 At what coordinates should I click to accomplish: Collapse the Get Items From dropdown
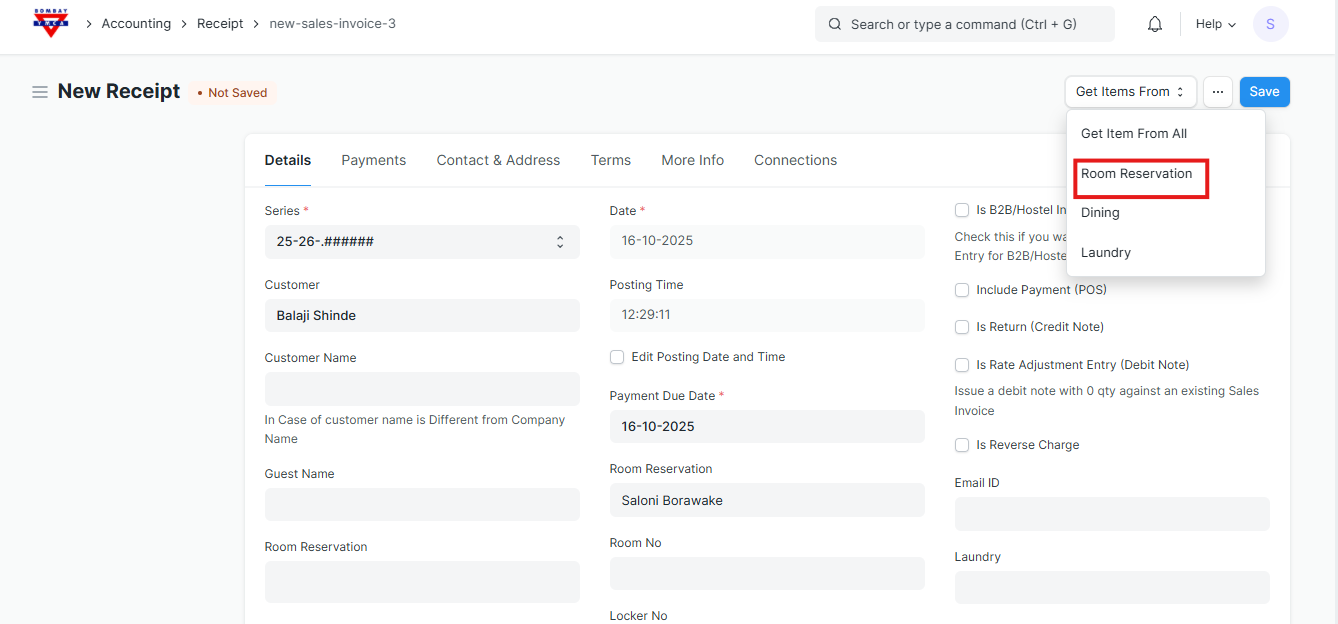[1130, 92]
